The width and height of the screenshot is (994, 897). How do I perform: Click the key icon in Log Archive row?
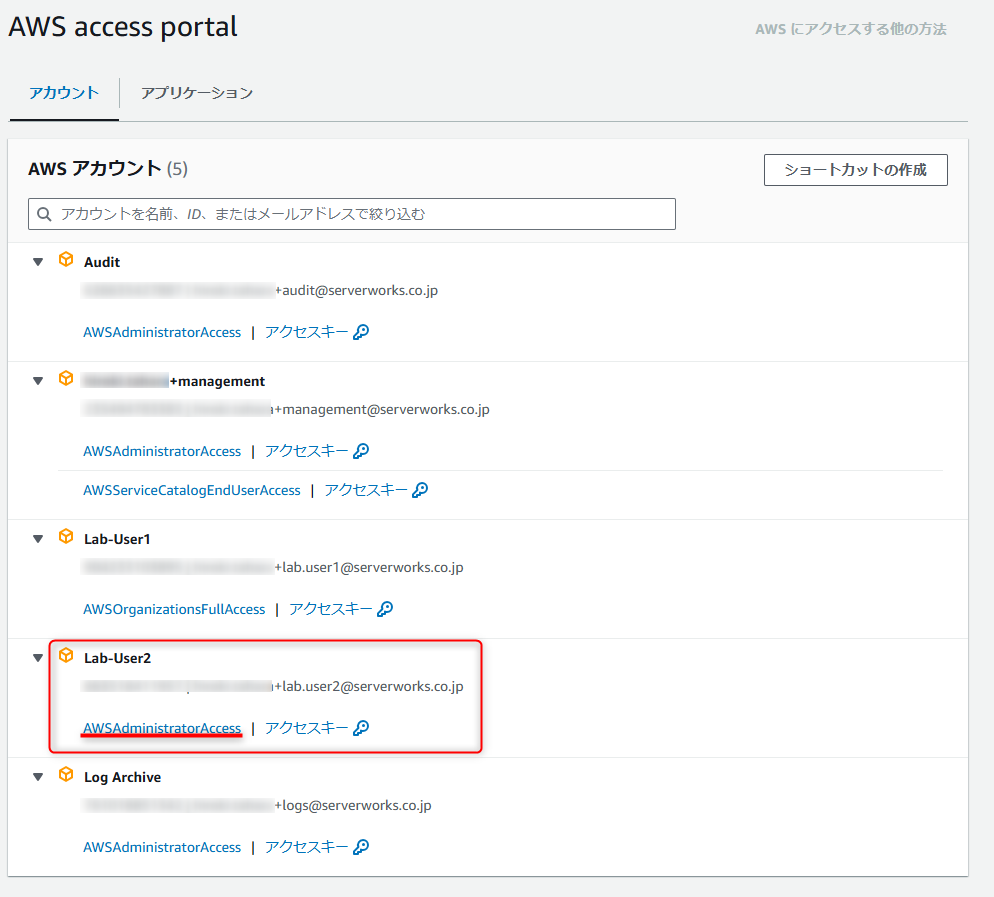pos(361,847)
